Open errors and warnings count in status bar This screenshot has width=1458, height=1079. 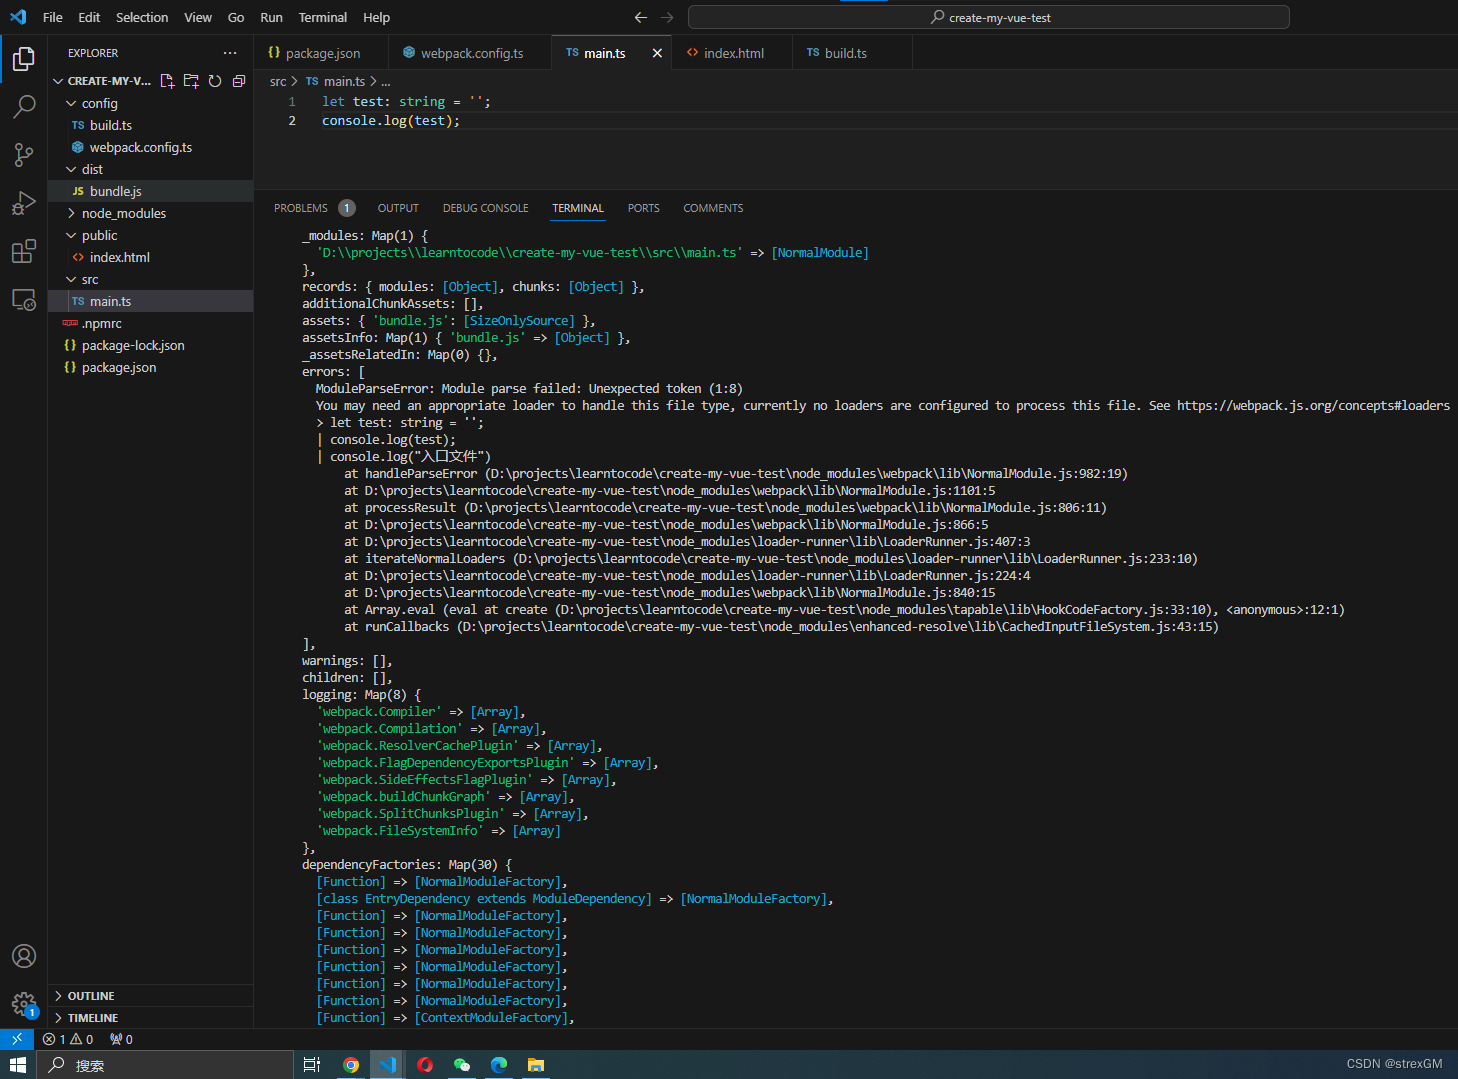68,1039
